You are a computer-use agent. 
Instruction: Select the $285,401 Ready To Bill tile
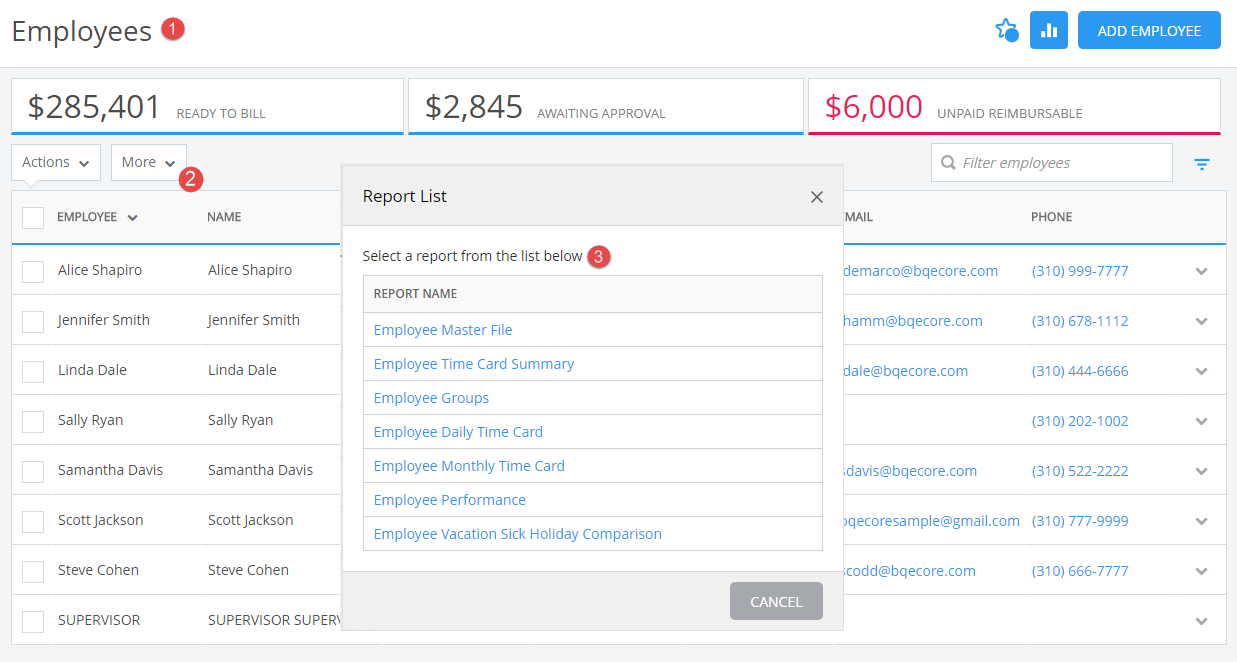pos(207,106)
